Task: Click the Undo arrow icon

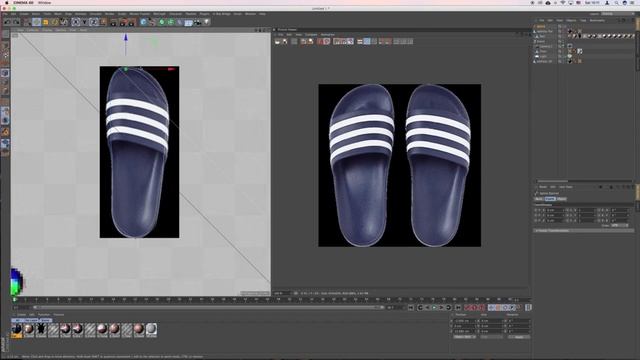Action: [7, 22]
